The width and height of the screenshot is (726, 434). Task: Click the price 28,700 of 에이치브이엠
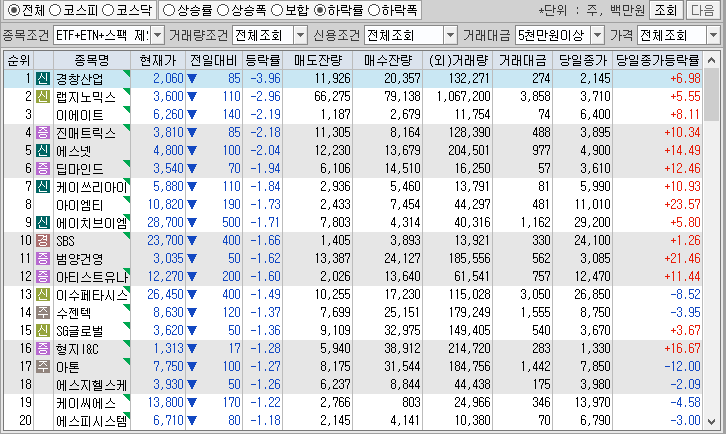[165, 222]
